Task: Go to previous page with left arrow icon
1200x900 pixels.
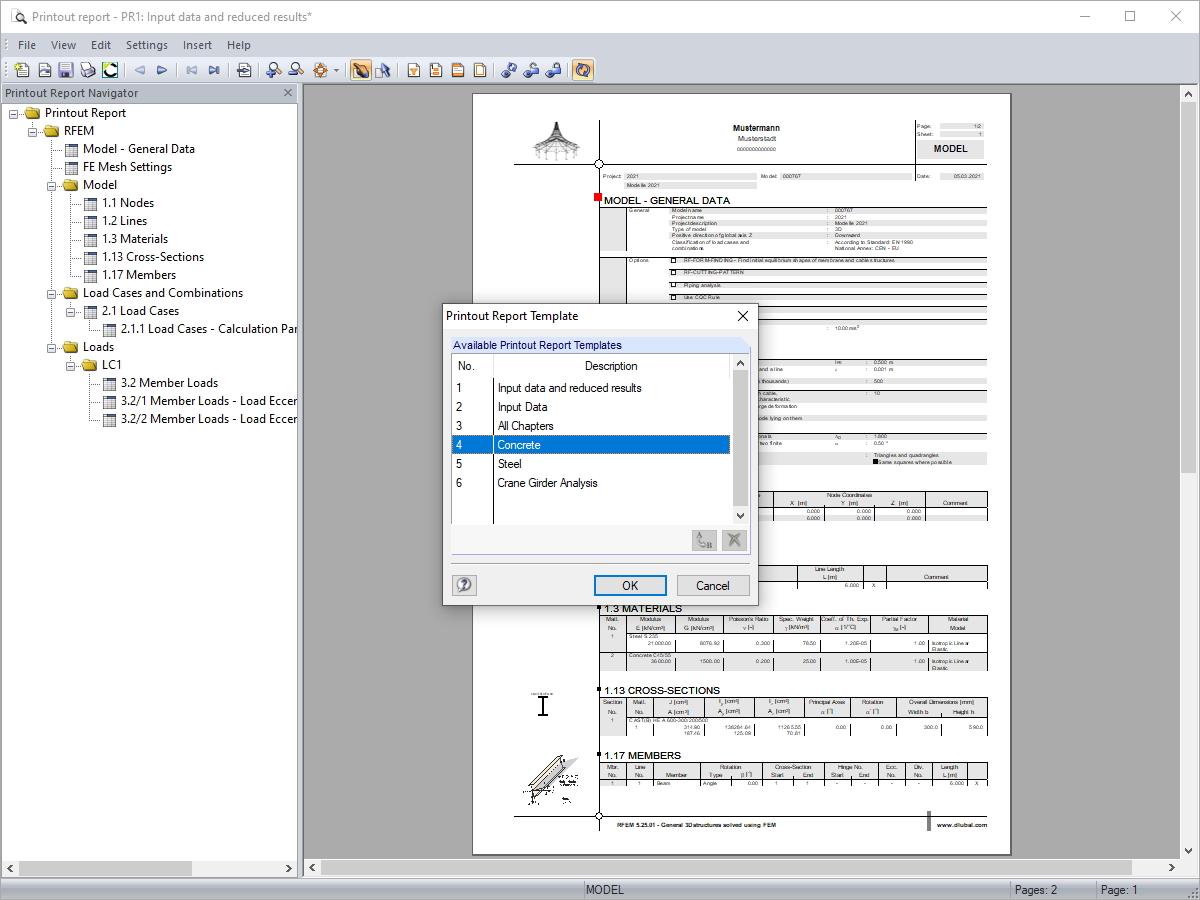Action: tap(139, 70)
